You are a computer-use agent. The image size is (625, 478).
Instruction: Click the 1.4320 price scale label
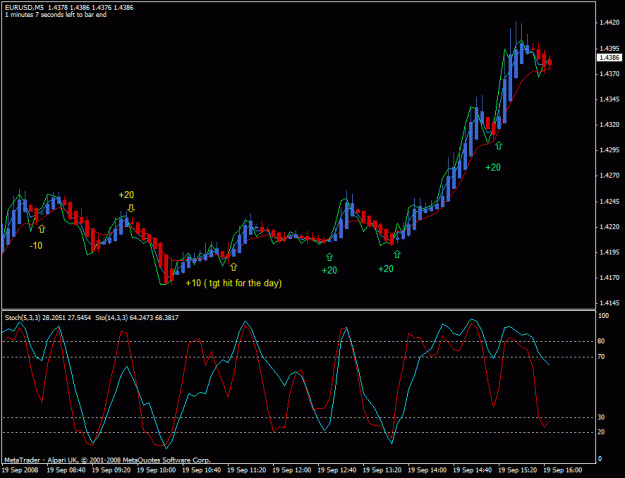[x=610, y=125]
